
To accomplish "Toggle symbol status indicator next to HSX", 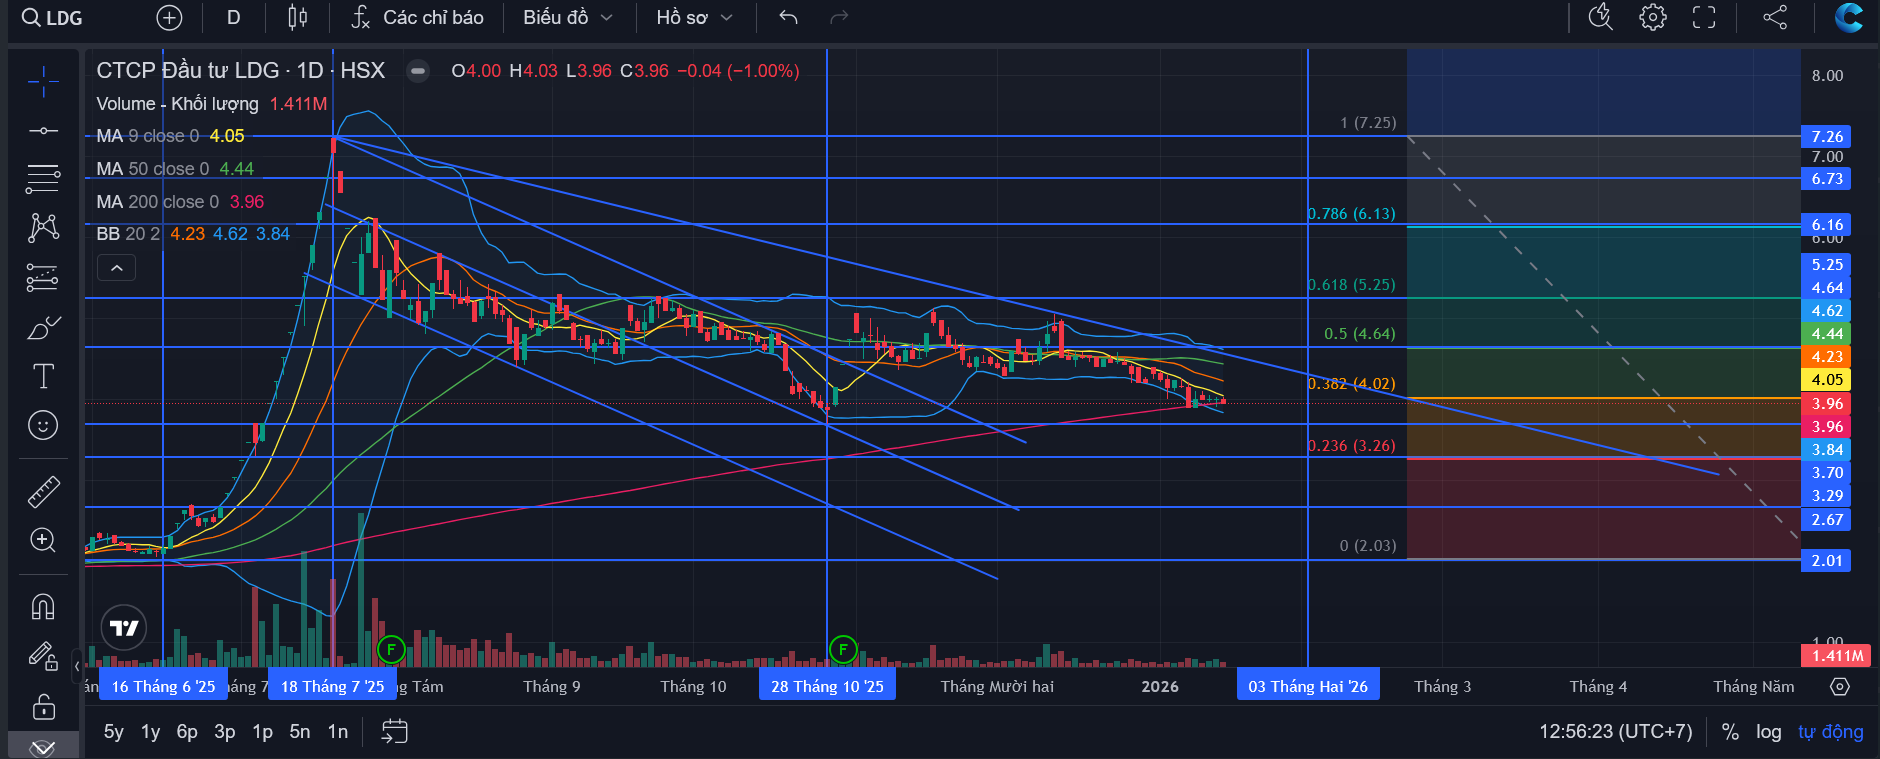I will (418, 71).
